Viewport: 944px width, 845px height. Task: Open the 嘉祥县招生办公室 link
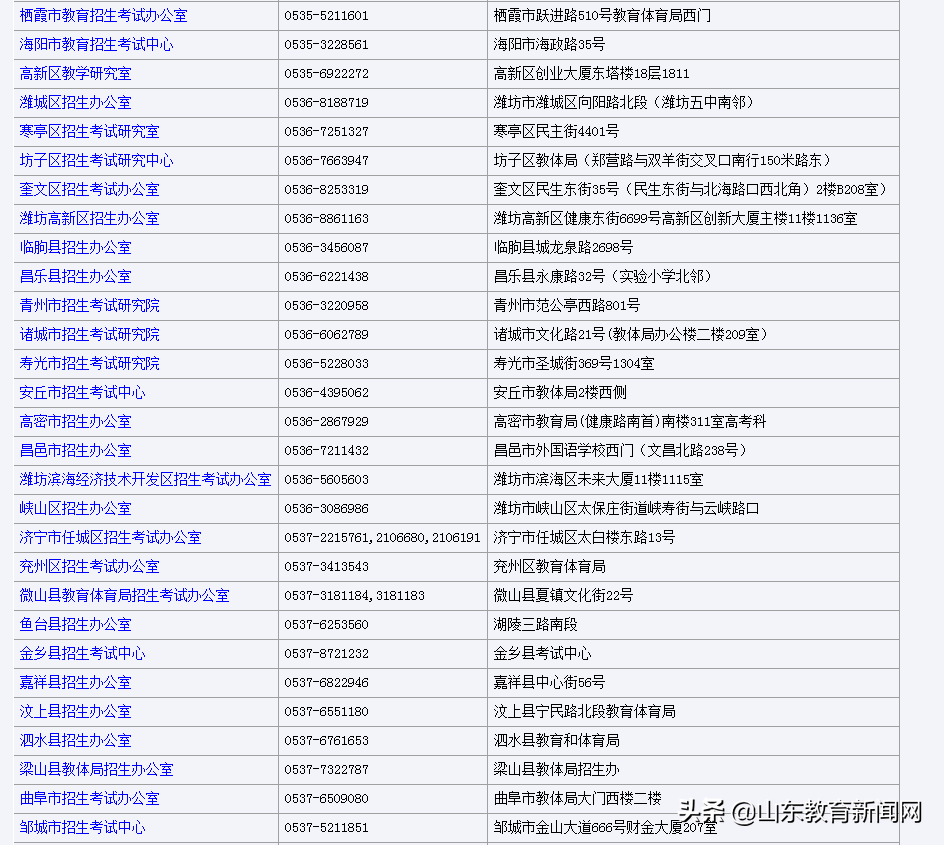pyautogui.click(x=75, y=682)
